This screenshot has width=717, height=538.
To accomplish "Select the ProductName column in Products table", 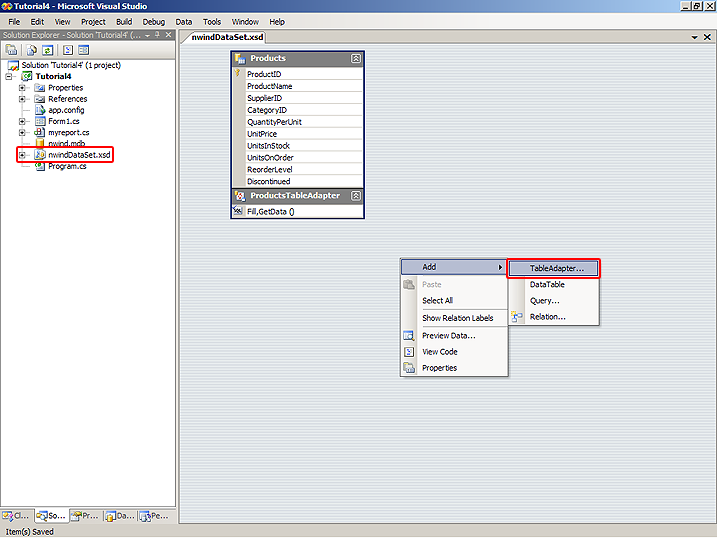I will click(269, 86).
